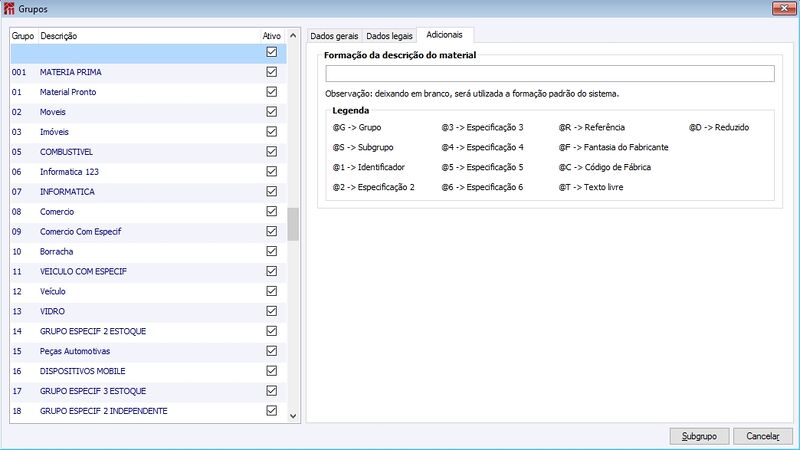Select the Comercio group 08 row
Screen dimensions: 800x450
point(148,211)
